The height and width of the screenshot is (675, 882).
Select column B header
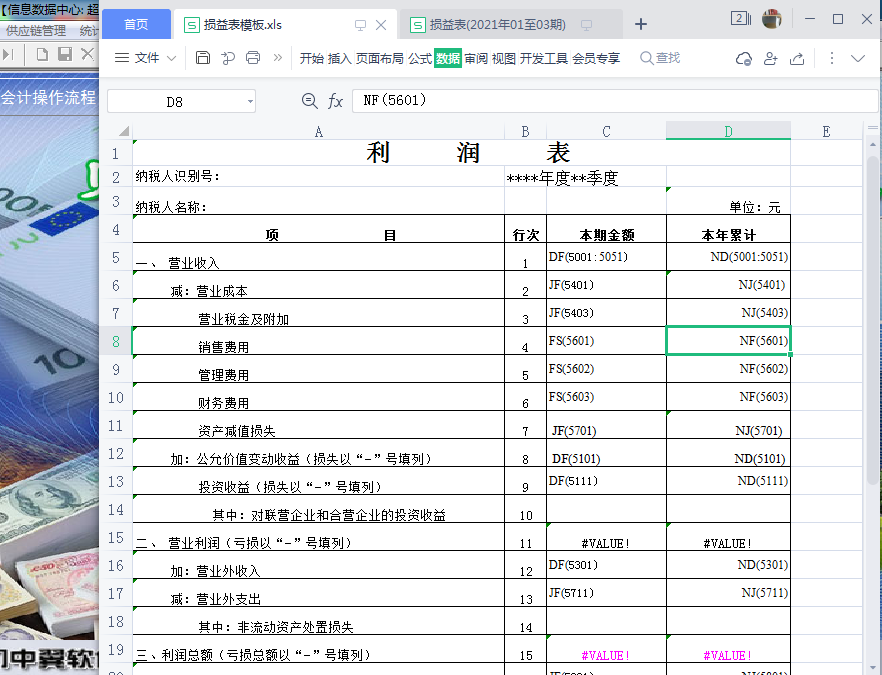pos(525,132)
